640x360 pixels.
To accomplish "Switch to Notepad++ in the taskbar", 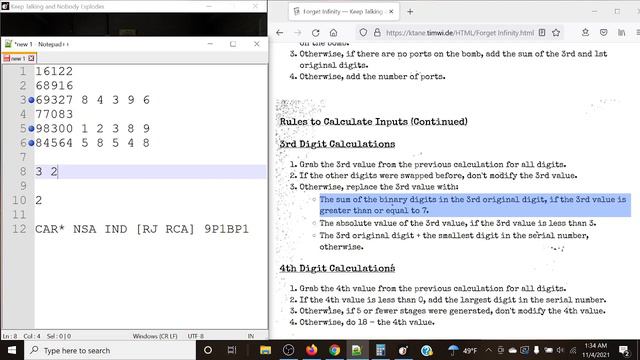I will pyautogui.click(x=357, y=350).
